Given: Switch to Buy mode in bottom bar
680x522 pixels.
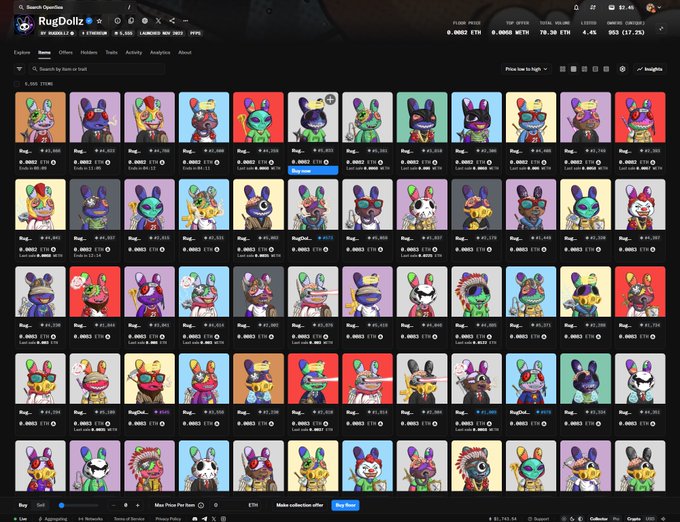Looking at the screenshot, I should pos(23,505).
